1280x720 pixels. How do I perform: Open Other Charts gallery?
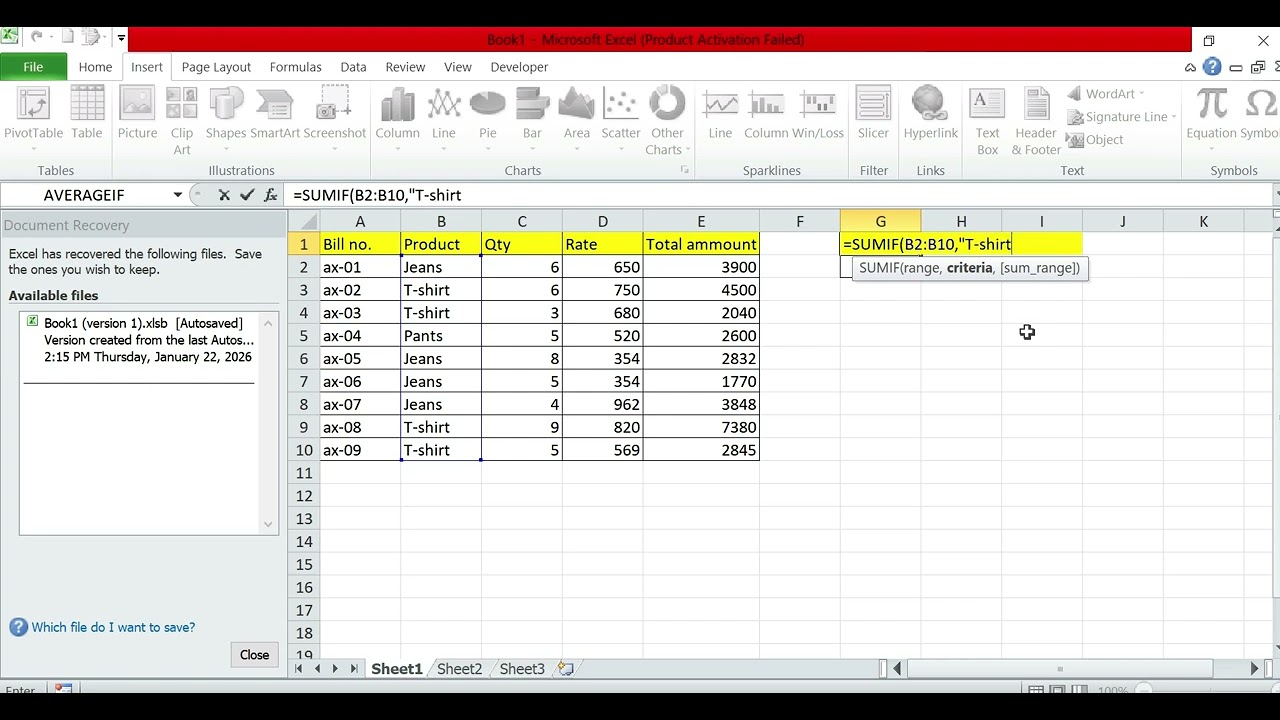point(667,120)
